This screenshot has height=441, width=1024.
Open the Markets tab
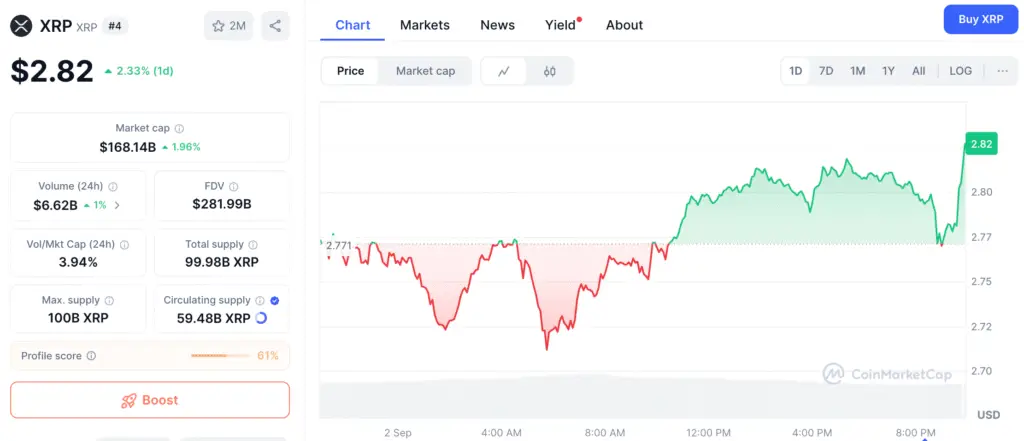pos(424,25)
